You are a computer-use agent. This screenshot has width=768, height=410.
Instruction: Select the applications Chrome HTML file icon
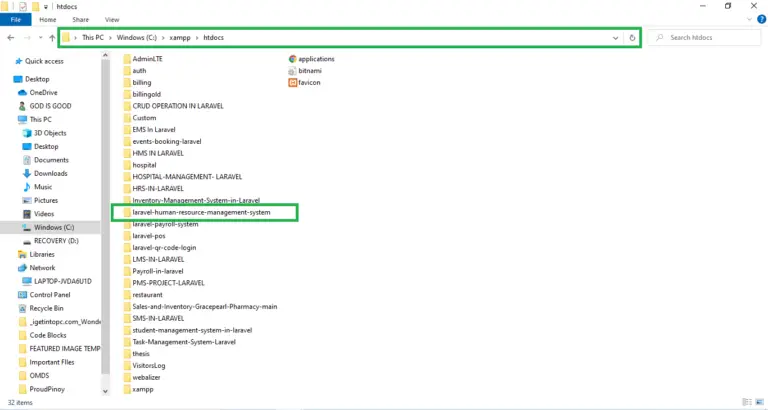[x=292, y=59]
